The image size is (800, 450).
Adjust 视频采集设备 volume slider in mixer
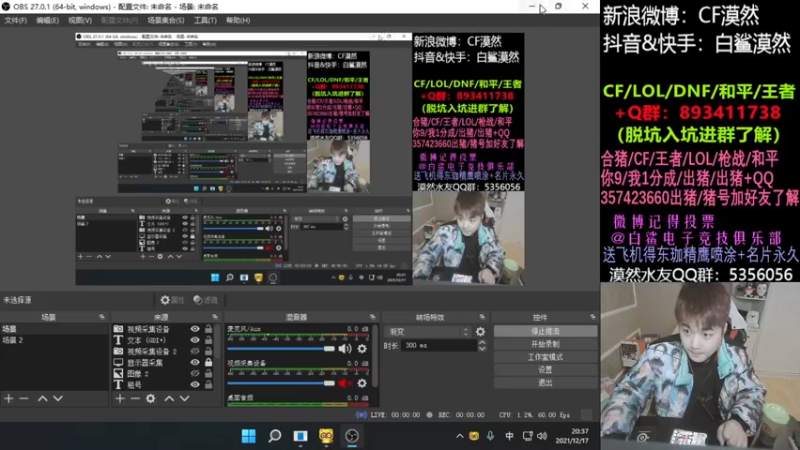pos(281,383)
